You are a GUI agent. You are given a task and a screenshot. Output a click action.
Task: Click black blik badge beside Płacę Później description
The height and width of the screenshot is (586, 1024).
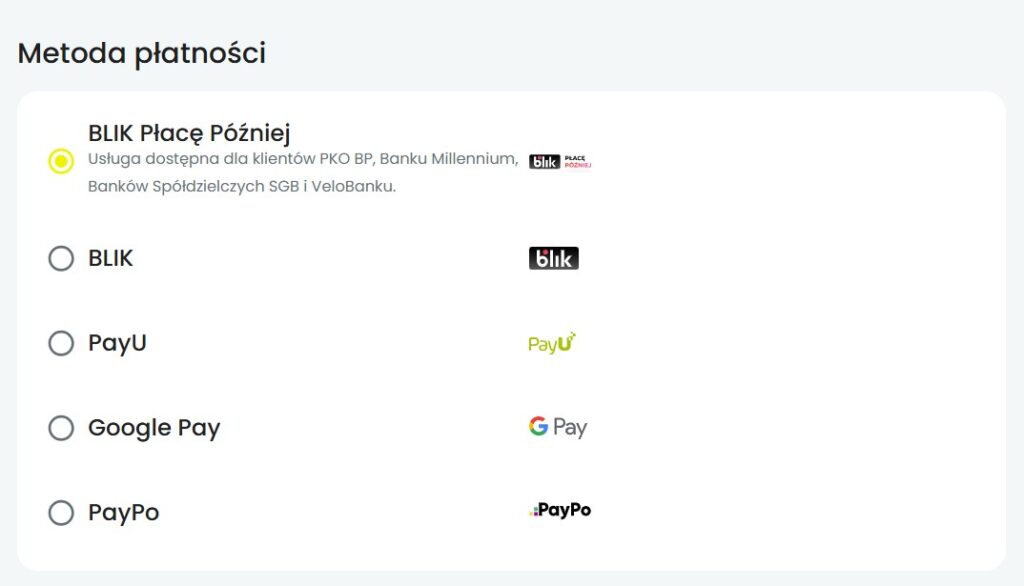click(x=544, y=161)
